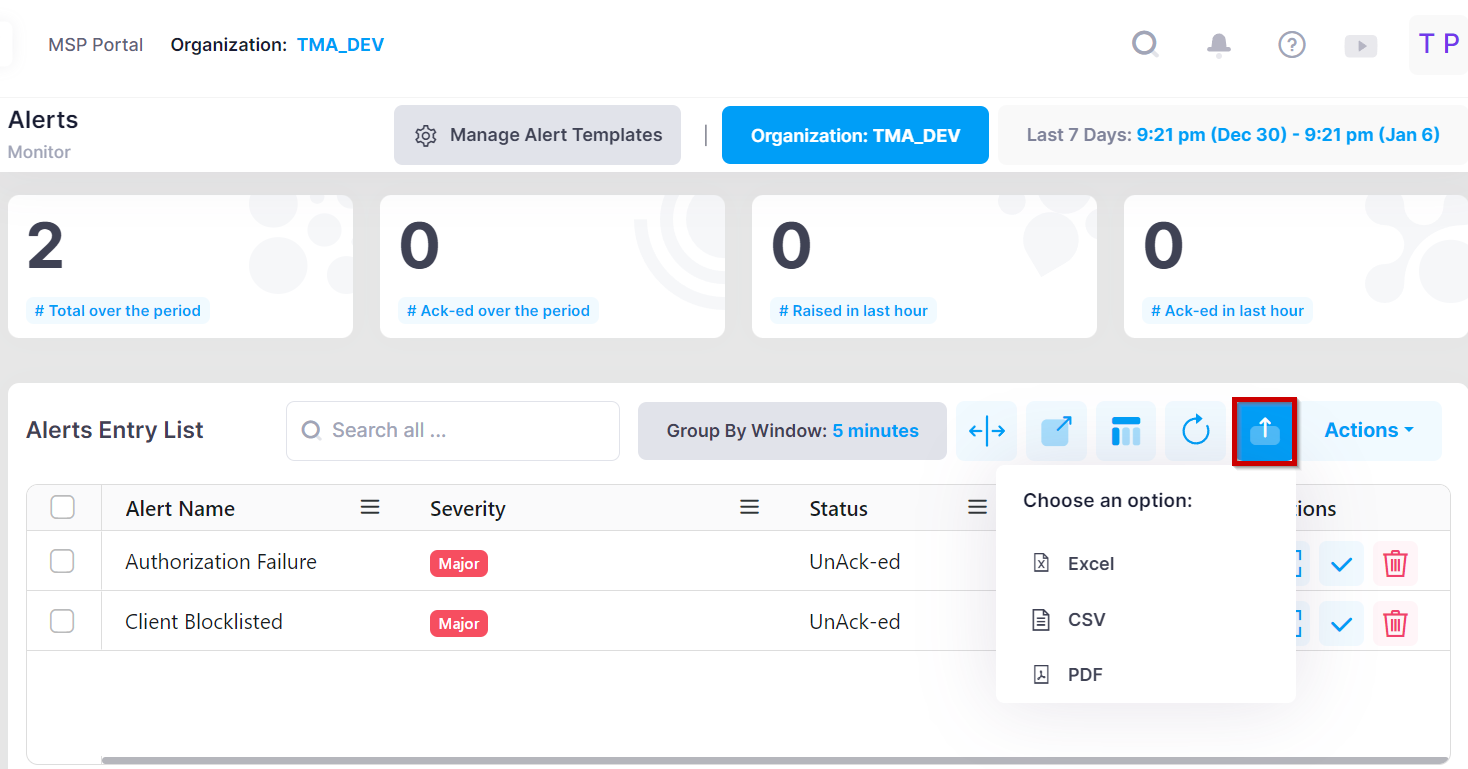Click the search magnifier icon in header
The width and height of the screenshot is (1468, 769).
1145,45
